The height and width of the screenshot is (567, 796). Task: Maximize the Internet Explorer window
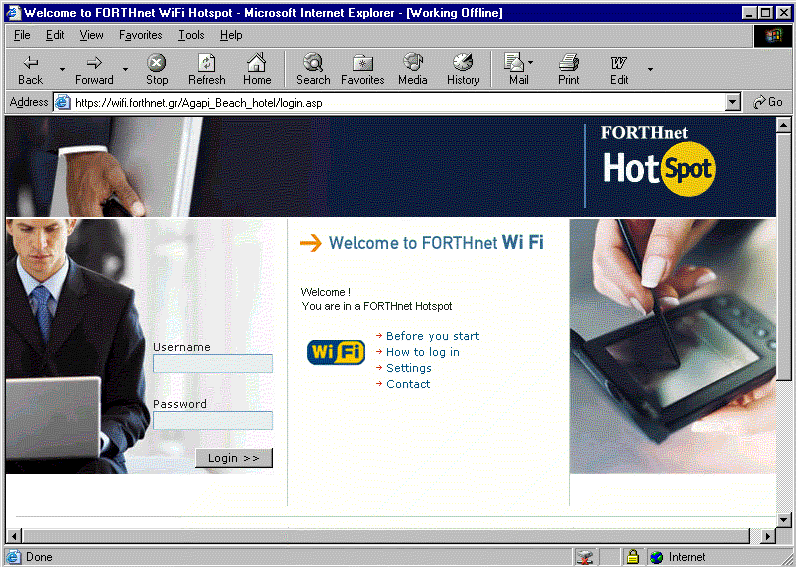pyautogui.click(x=765, y=13)
